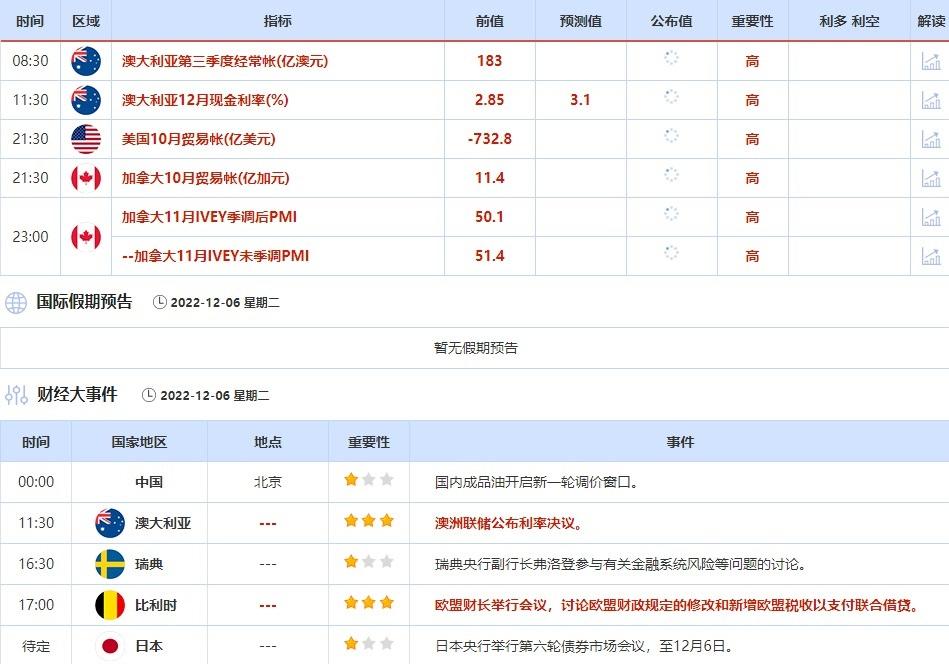Click the 公布值 column header

[x=671, y=21]
